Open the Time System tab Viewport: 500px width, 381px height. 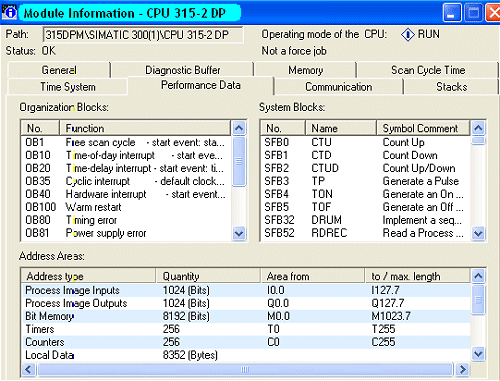point(68,87)
